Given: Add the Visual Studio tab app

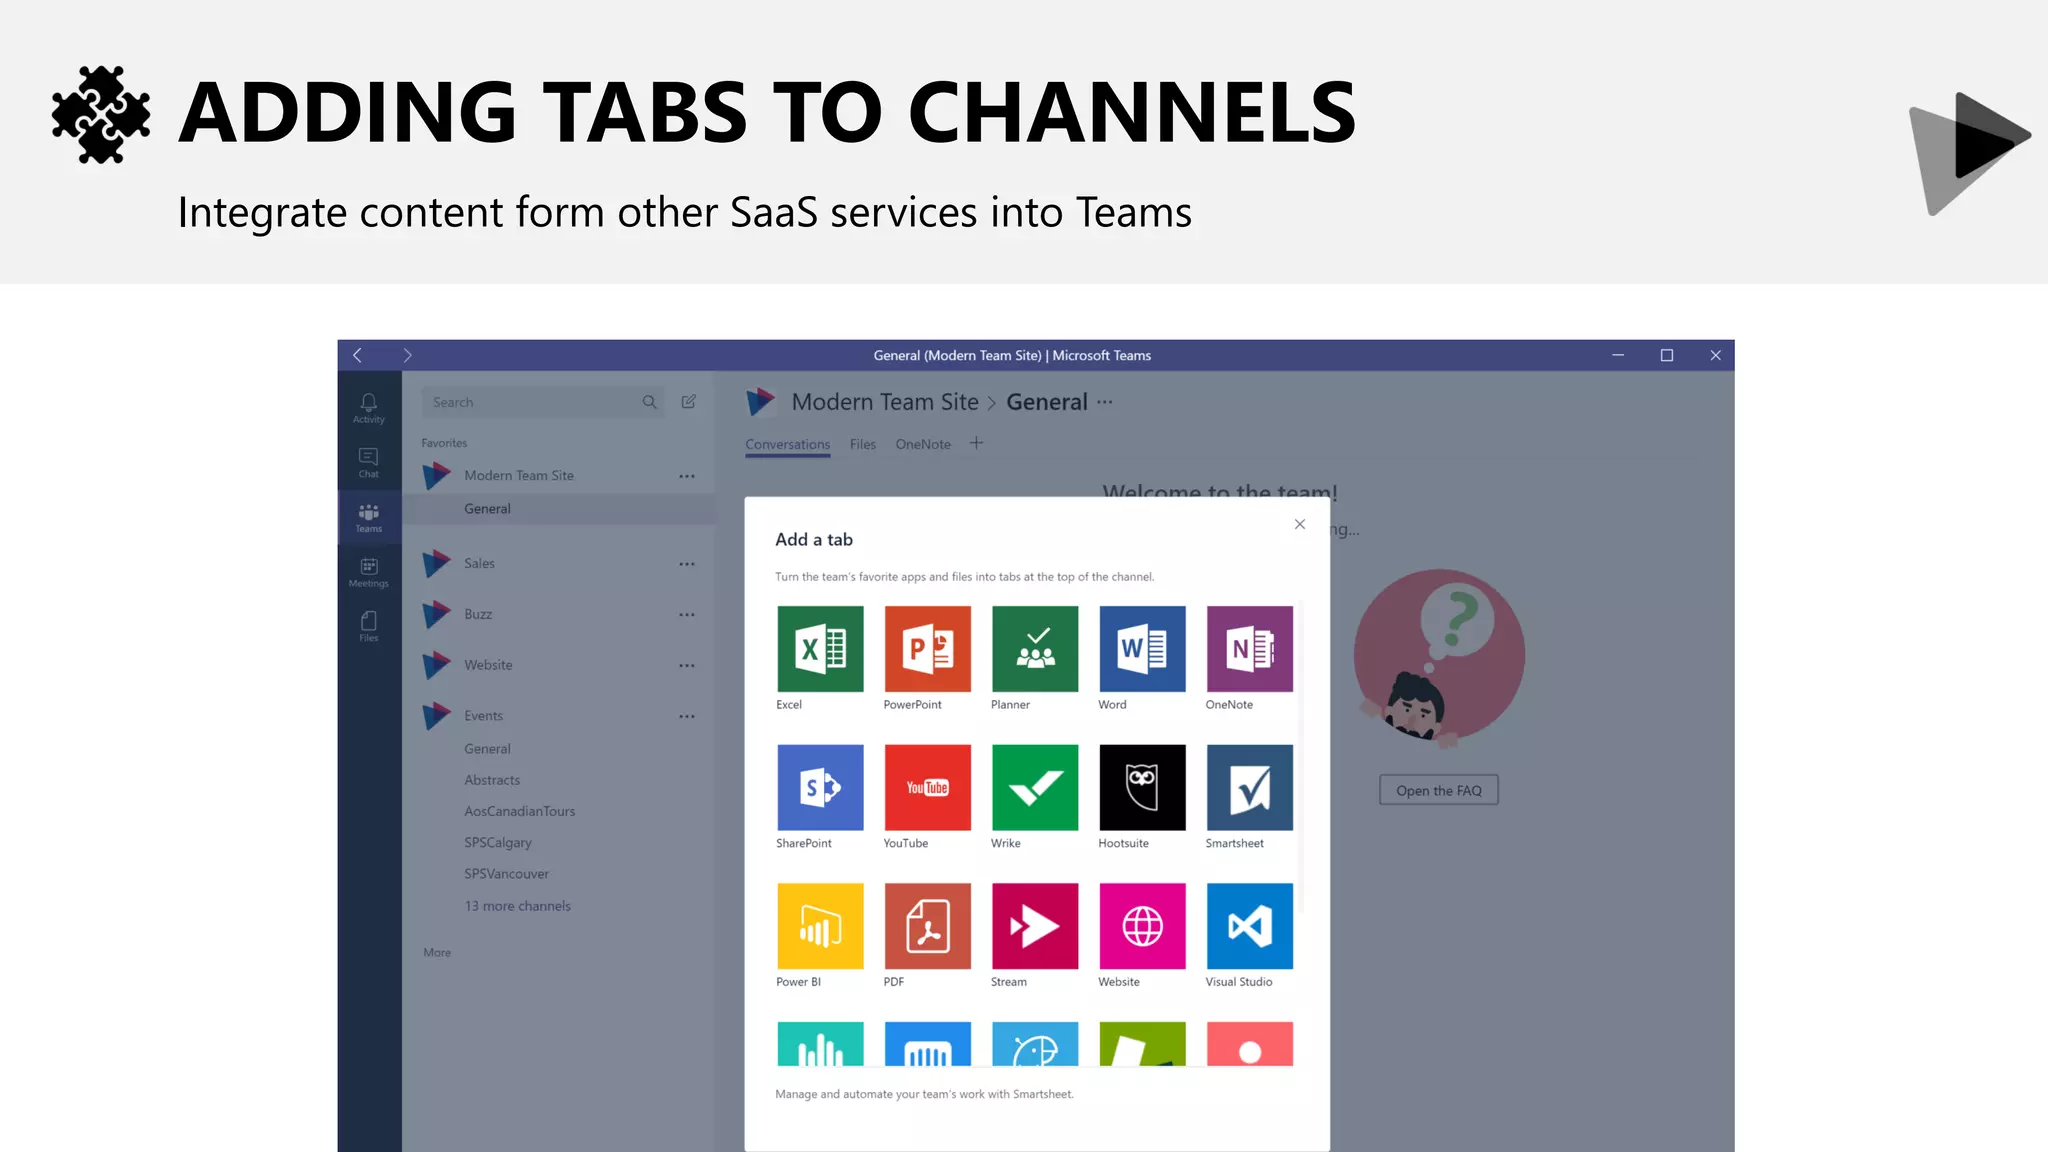Looking at the screenshot, I should pyautogui.click(x=1249, y=926).
